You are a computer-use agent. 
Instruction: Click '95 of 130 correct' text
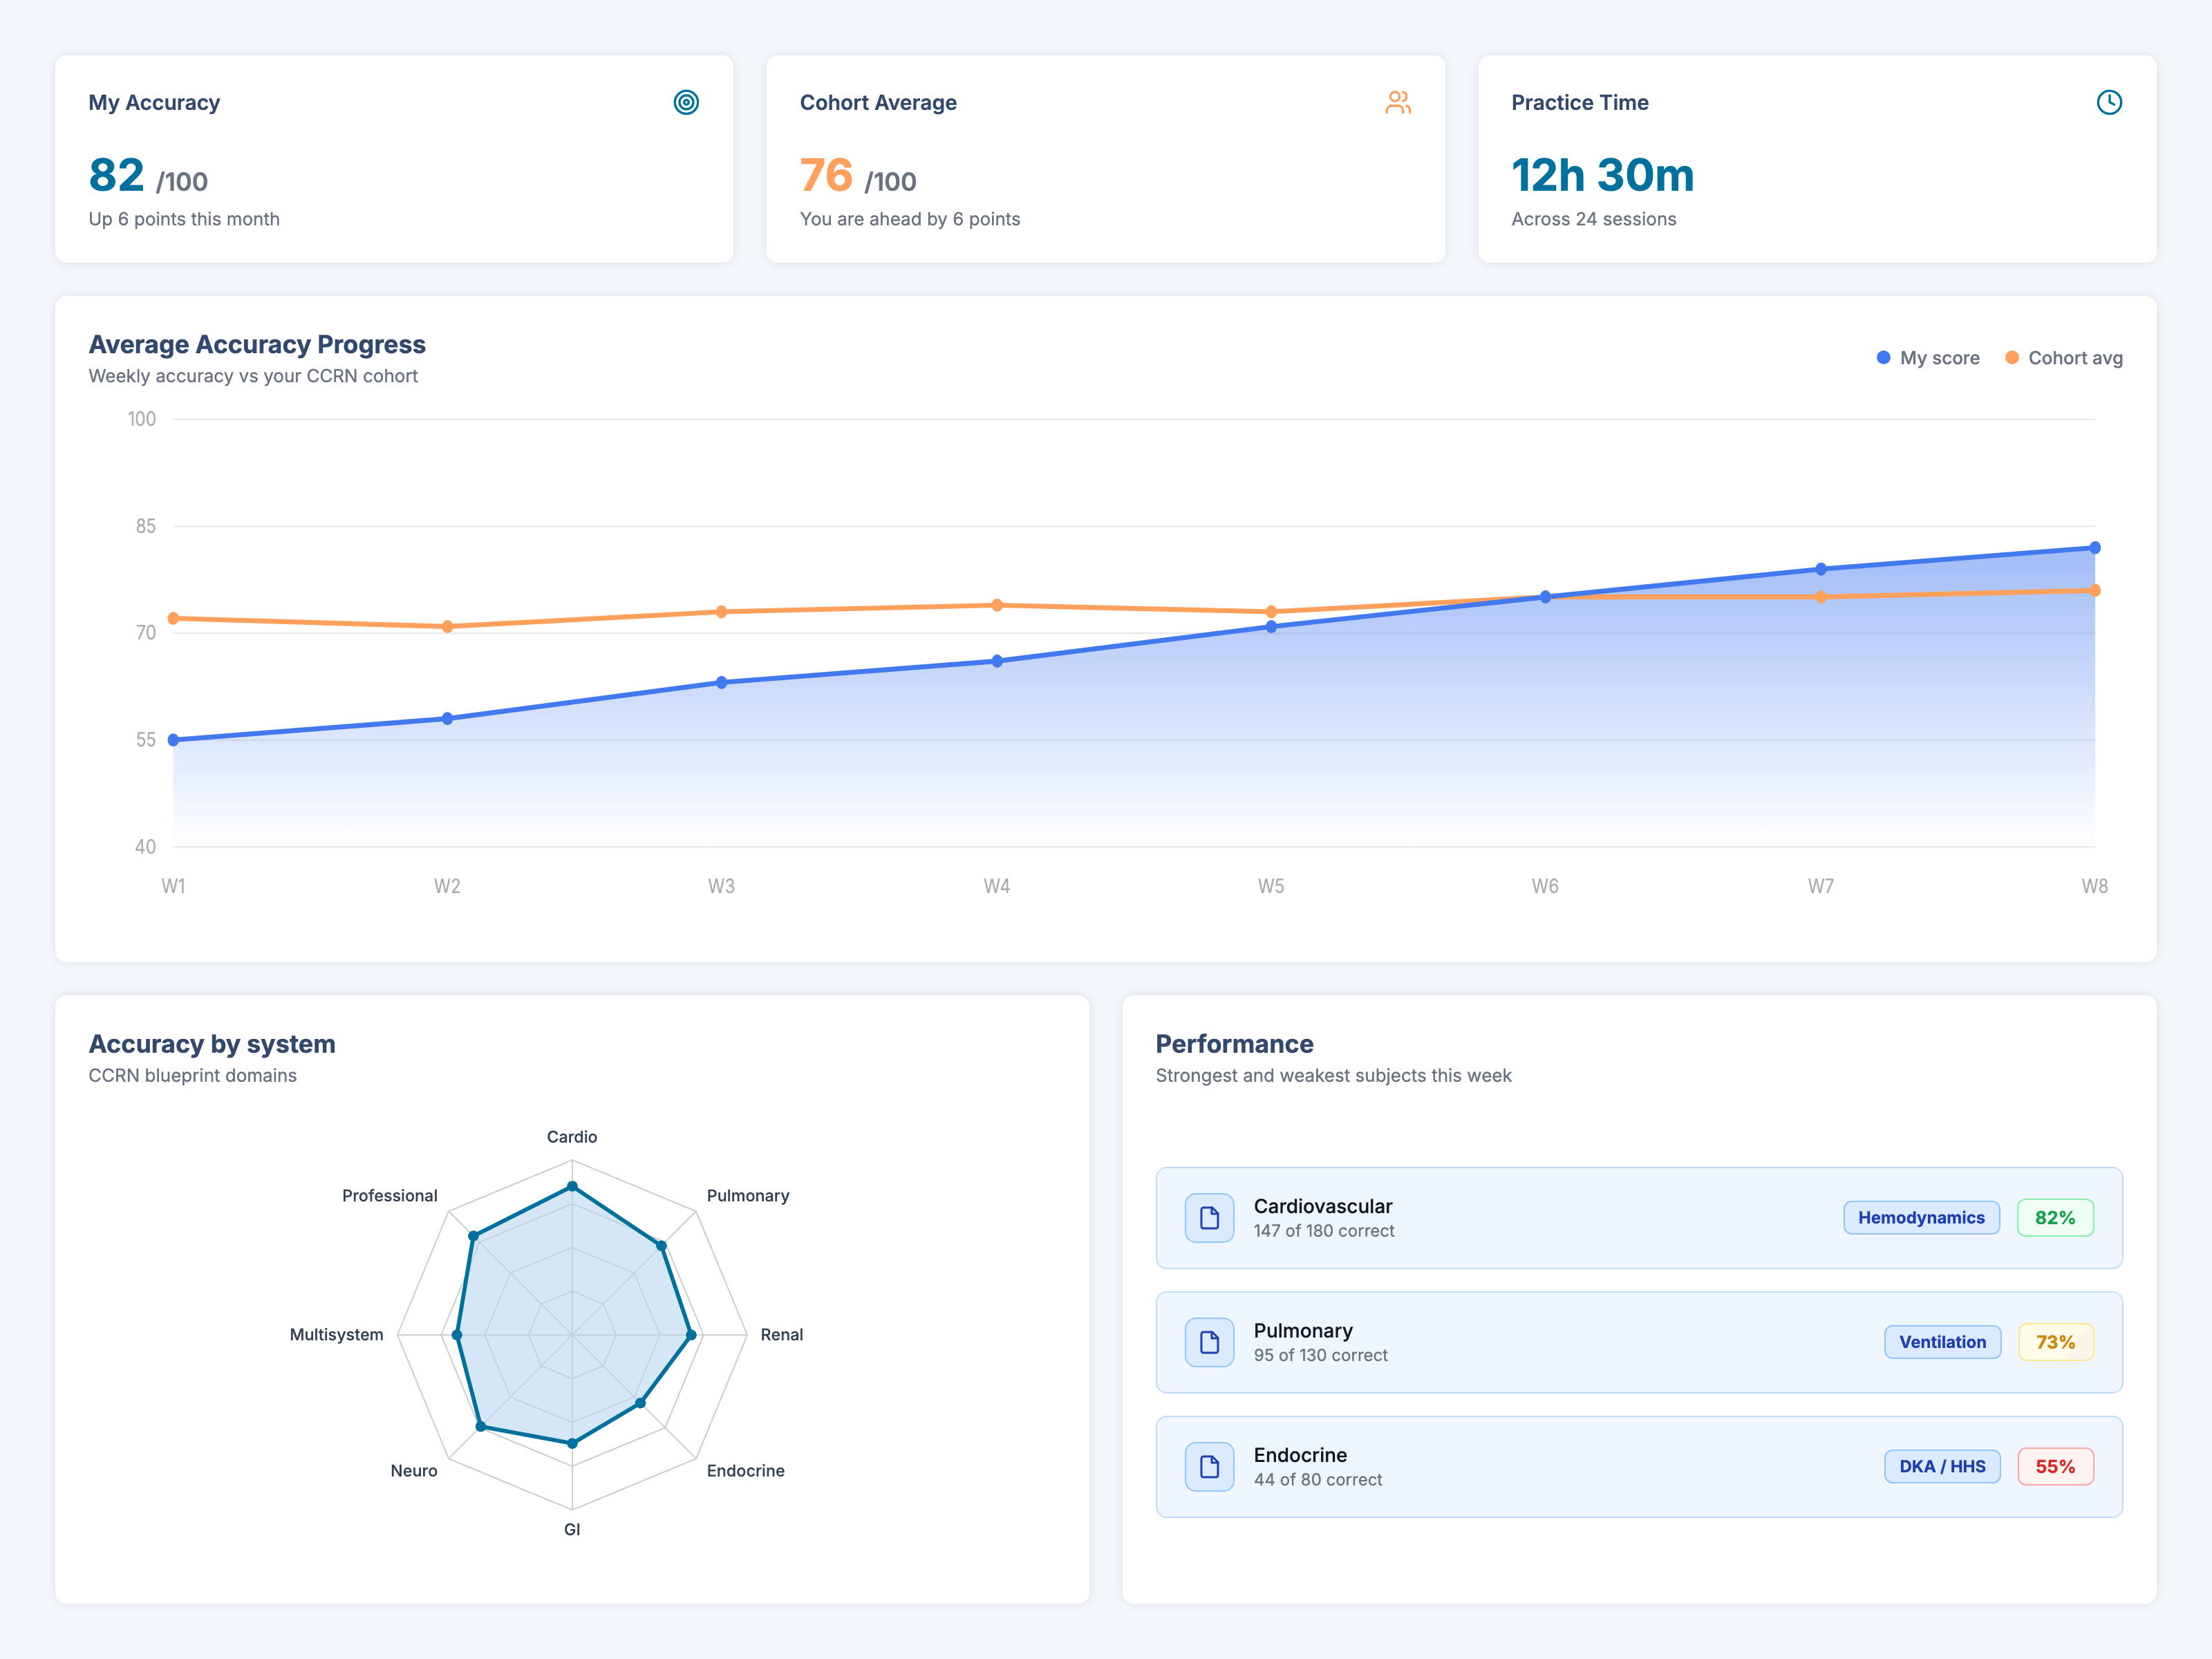tap(1321, 1355)
